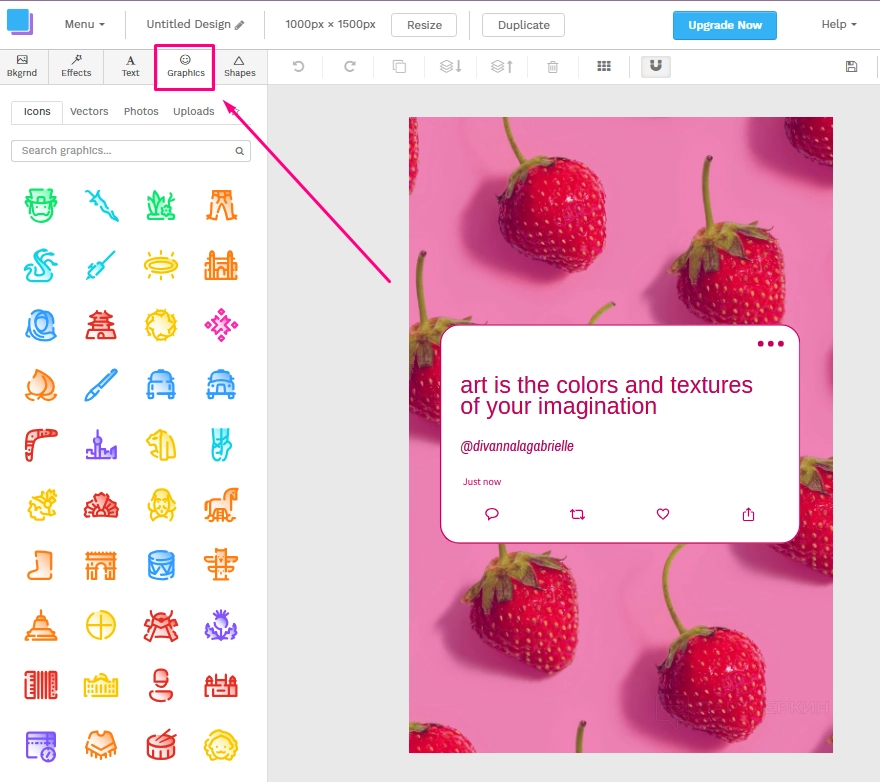Select the Shapes tool
880x782 pixels.
(239, 67)
